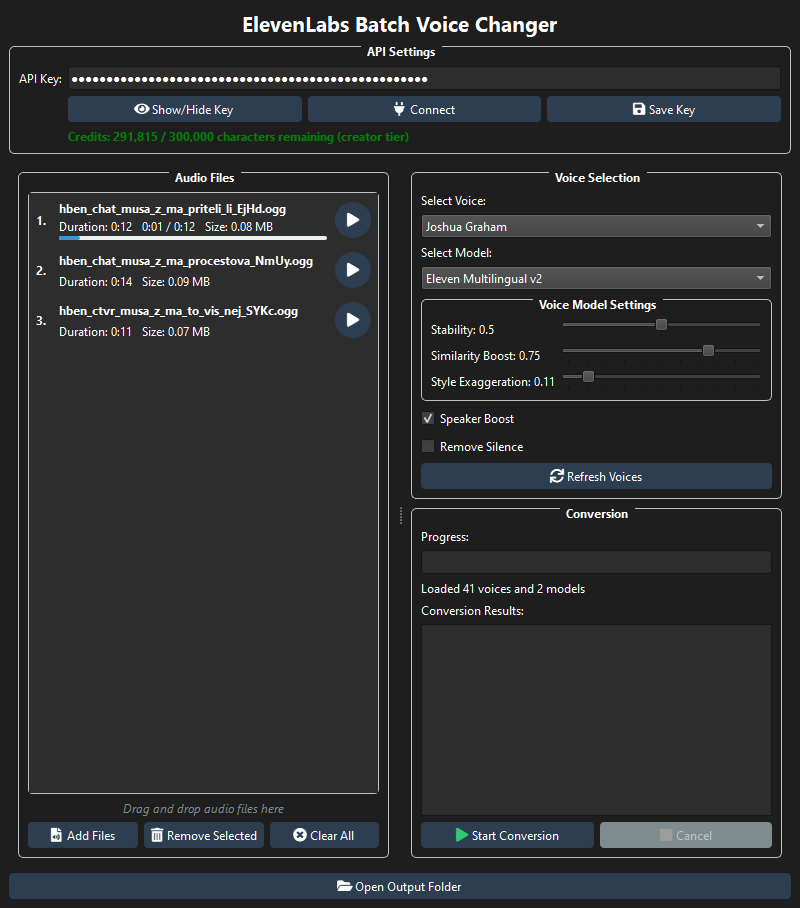The width and height of the screenshot is (800, 908).
Task: Select the hben_ctvr_musa_z_ma_to_vis_nej_SYKc.ogg filename
Action: point(178,311)
